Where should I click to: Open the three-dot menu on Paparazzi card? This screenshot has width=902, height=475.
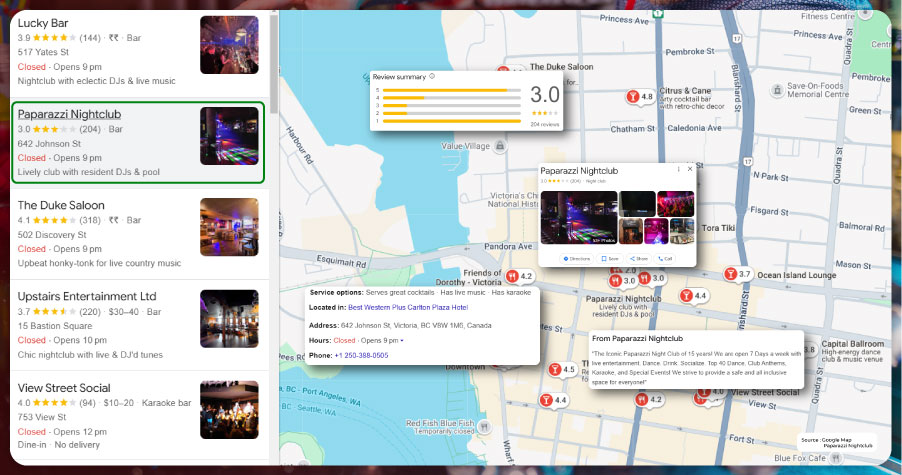pyautogui.click(x=678, y=169)
